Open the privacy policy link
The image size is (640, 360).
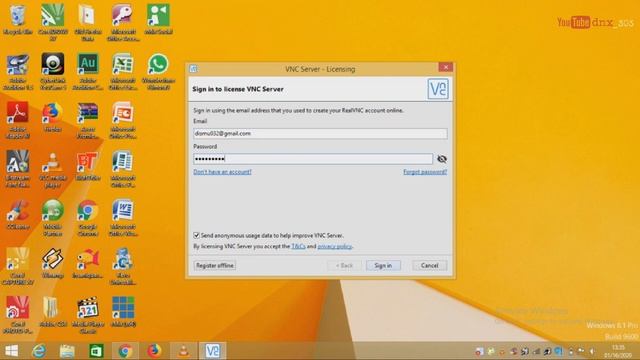tap(335, 246)
